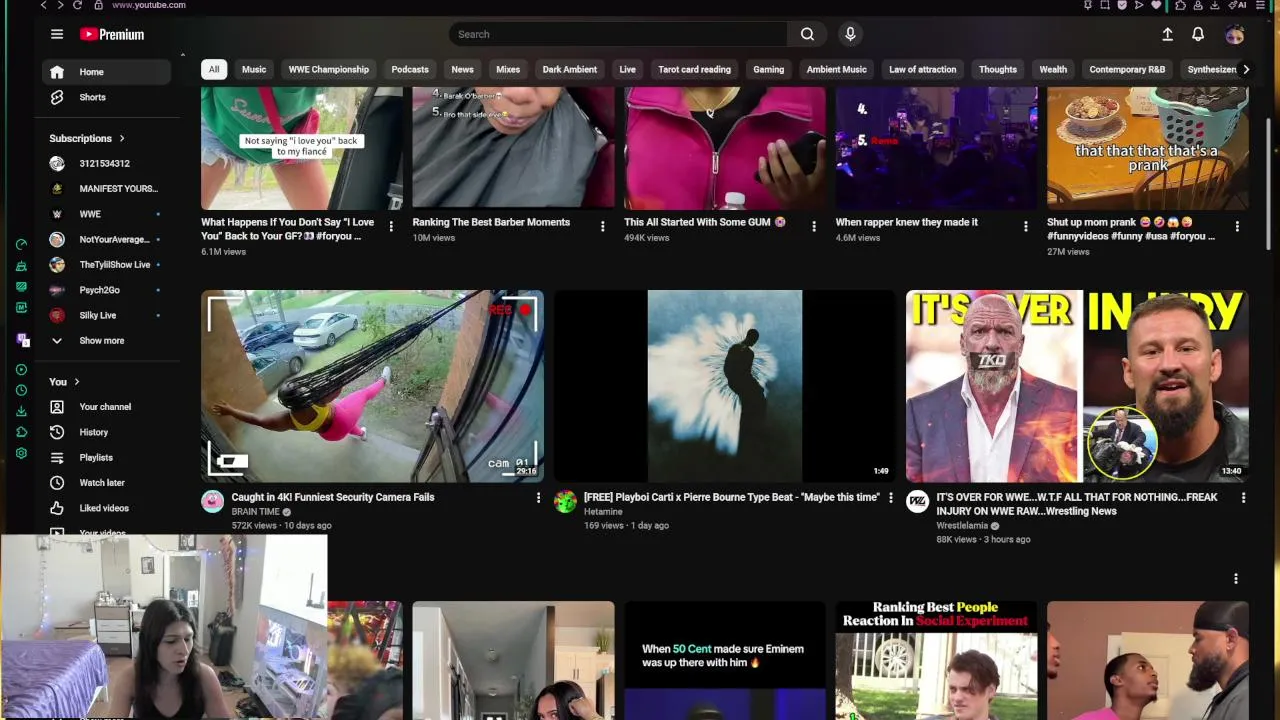Open the Wrestlelamia channel avatar
1280x720 pixels.
[x=917, y=501]
